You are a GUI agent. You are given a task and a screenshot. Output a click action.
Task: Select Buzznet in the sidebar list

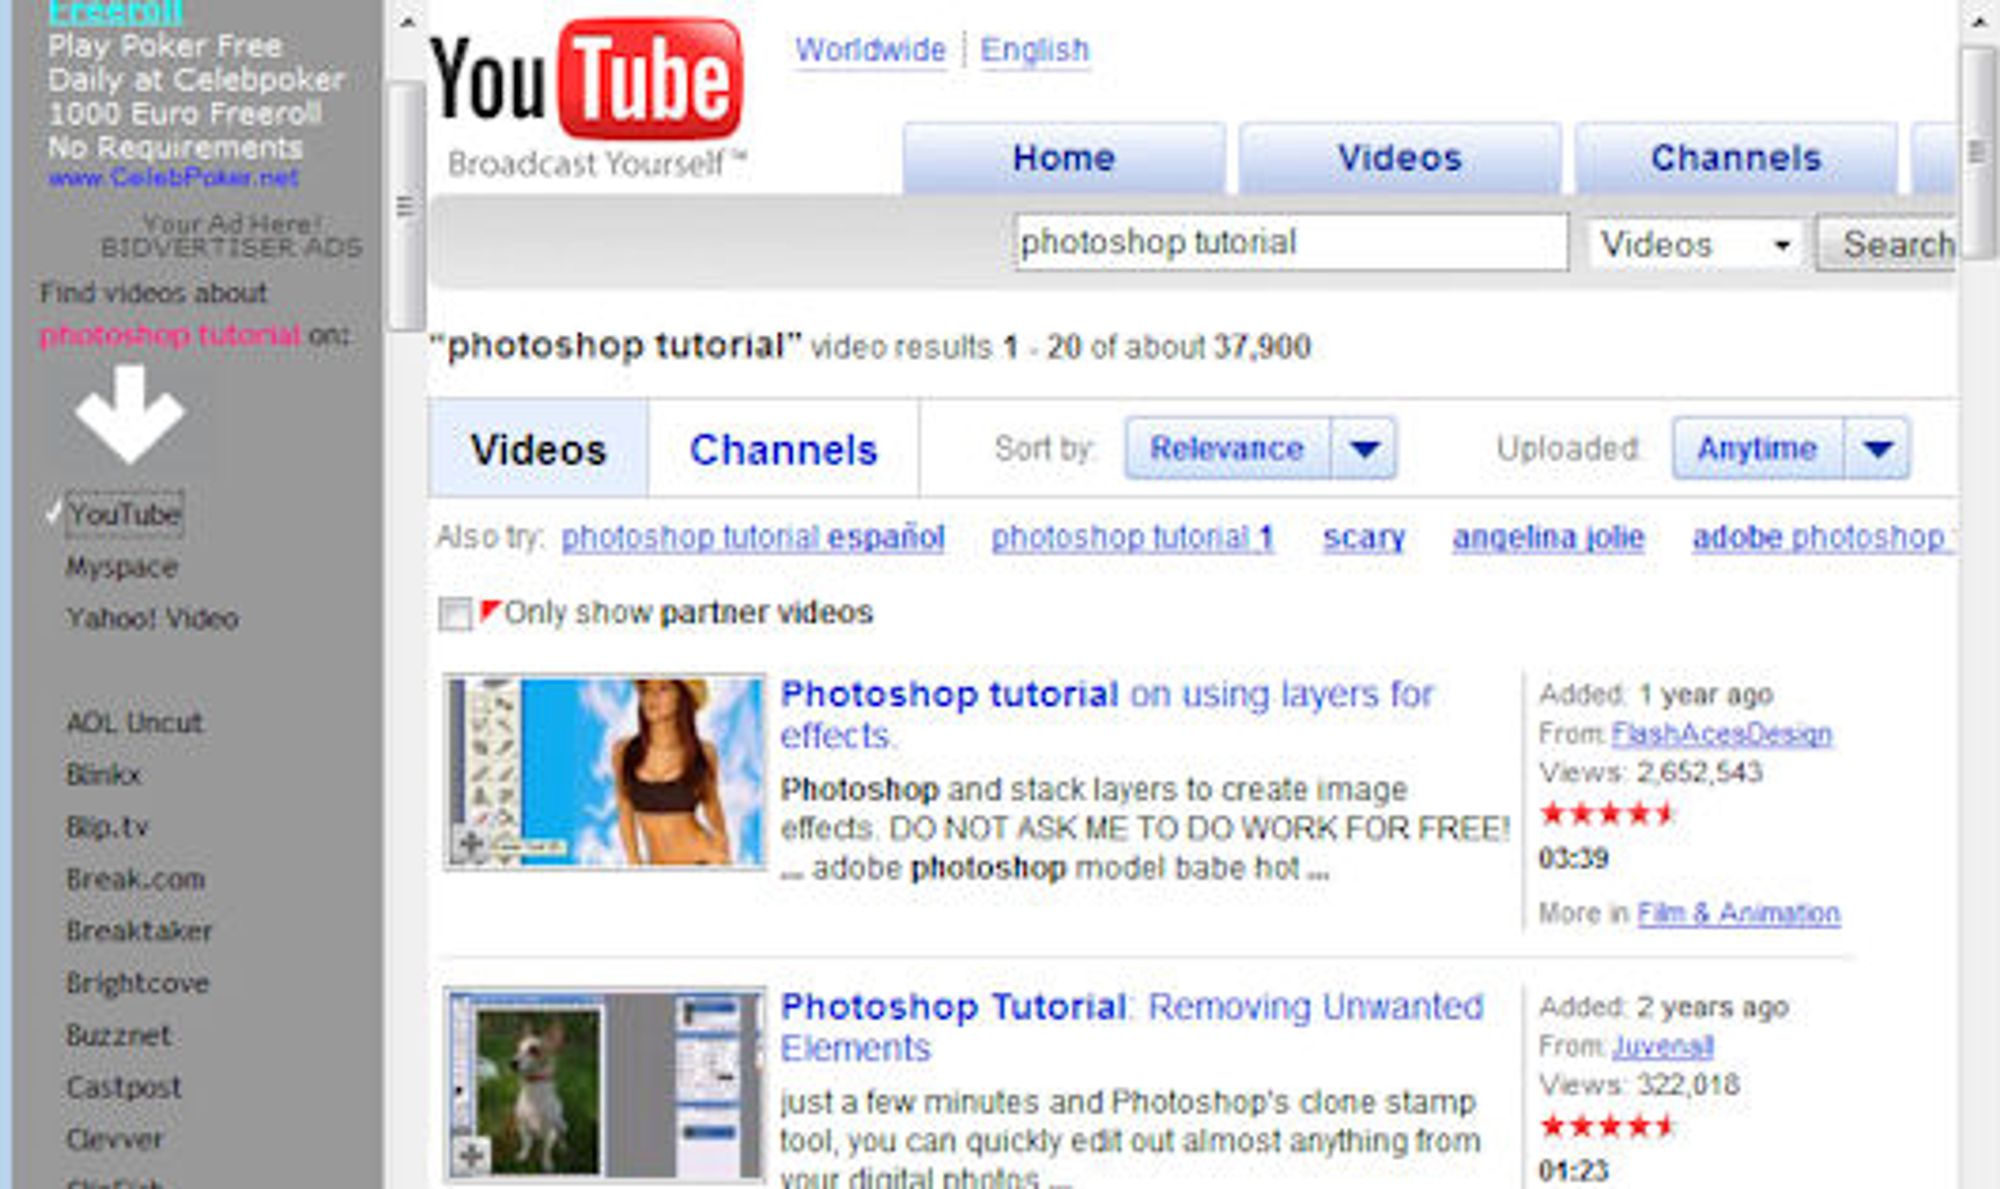[119, 1035]
